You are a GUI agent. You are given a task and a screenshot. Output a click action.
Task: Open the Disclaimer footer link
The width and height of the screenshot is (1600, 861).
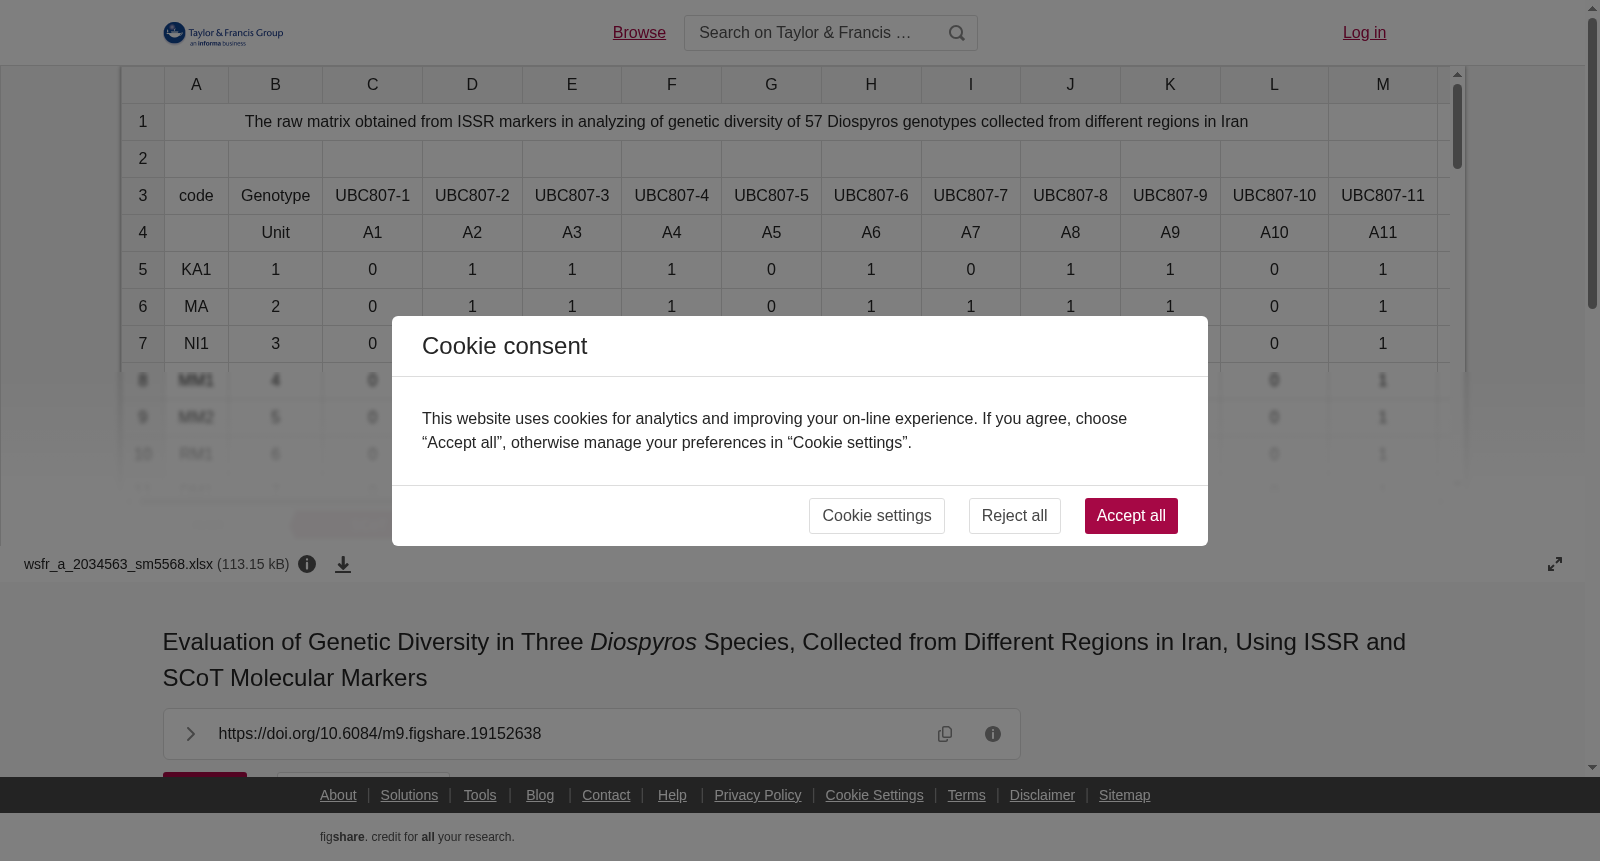click(1042, 795)
